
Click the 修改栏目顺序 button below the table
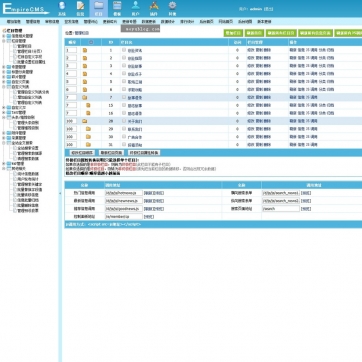pos(82,153)
